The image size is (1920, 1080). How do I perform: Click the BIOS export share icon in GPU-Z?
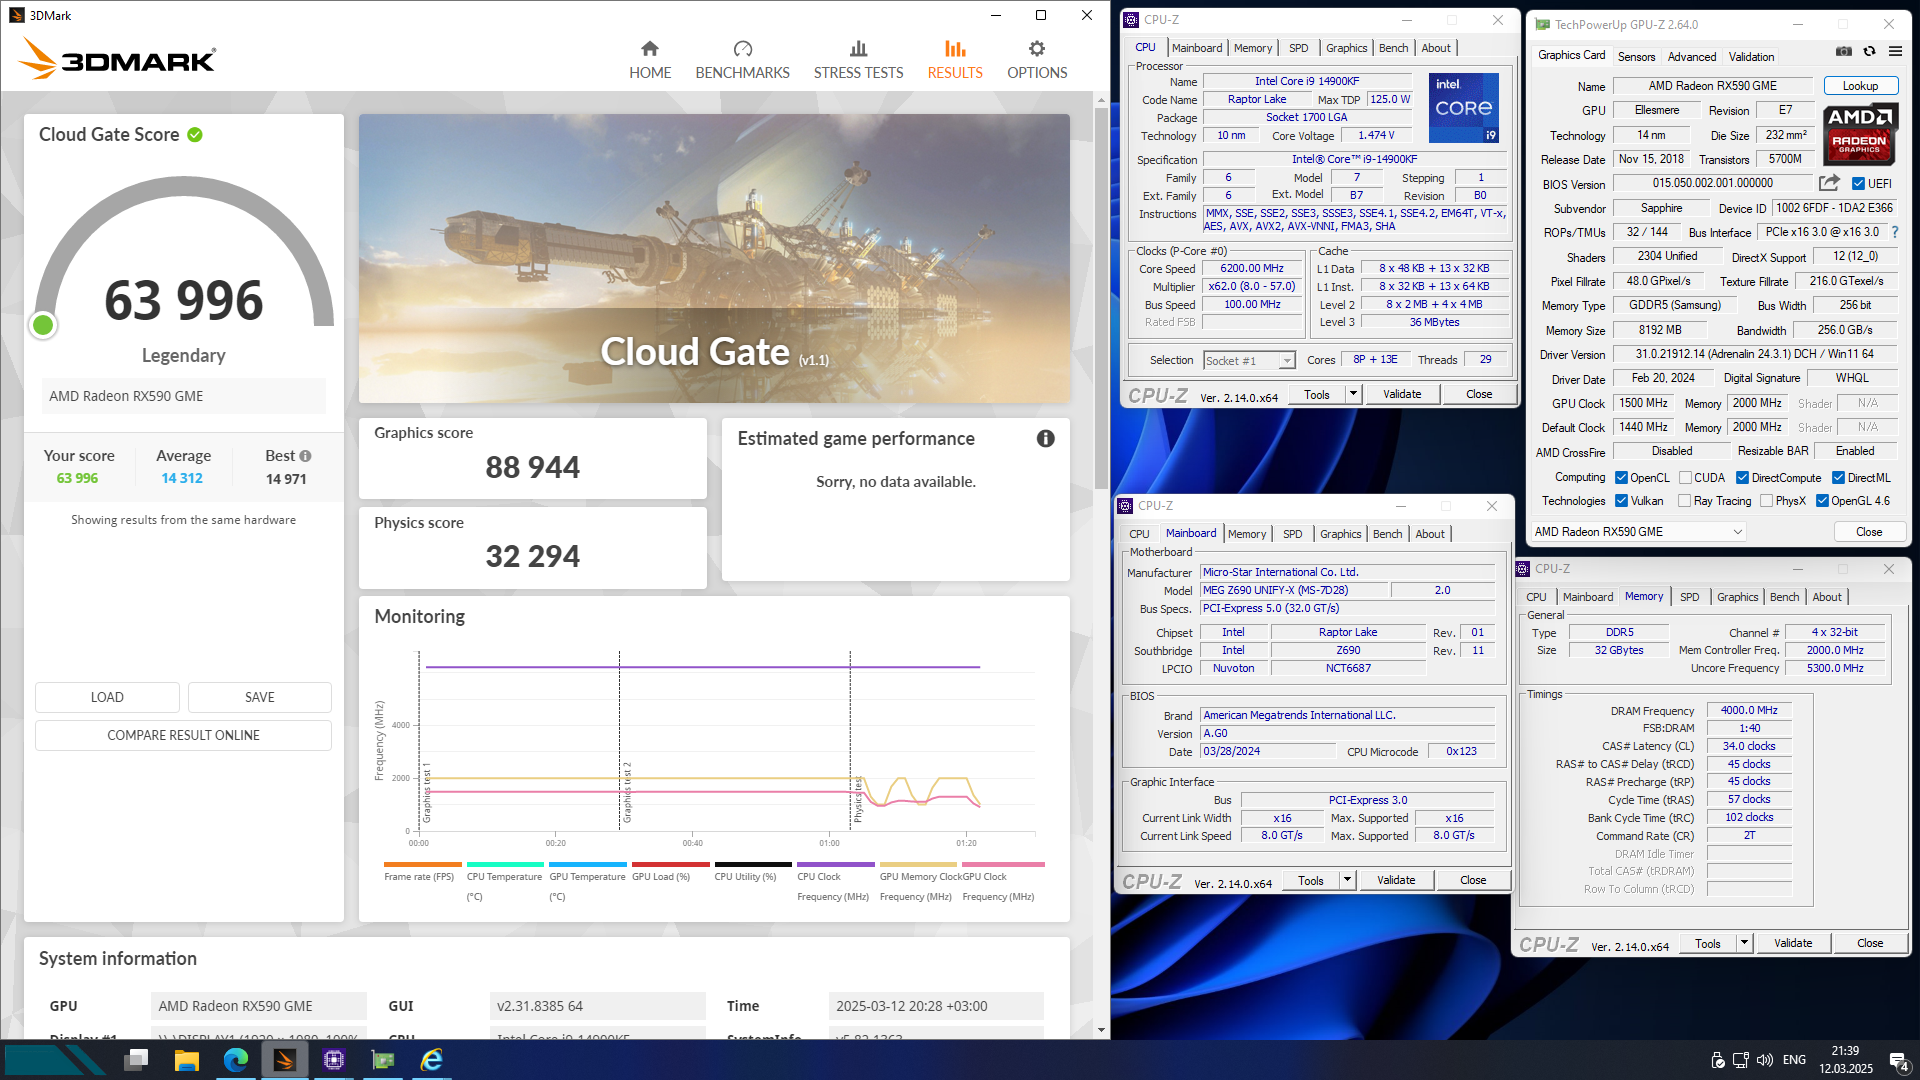pyautogui.click(x=1829, y=183)
